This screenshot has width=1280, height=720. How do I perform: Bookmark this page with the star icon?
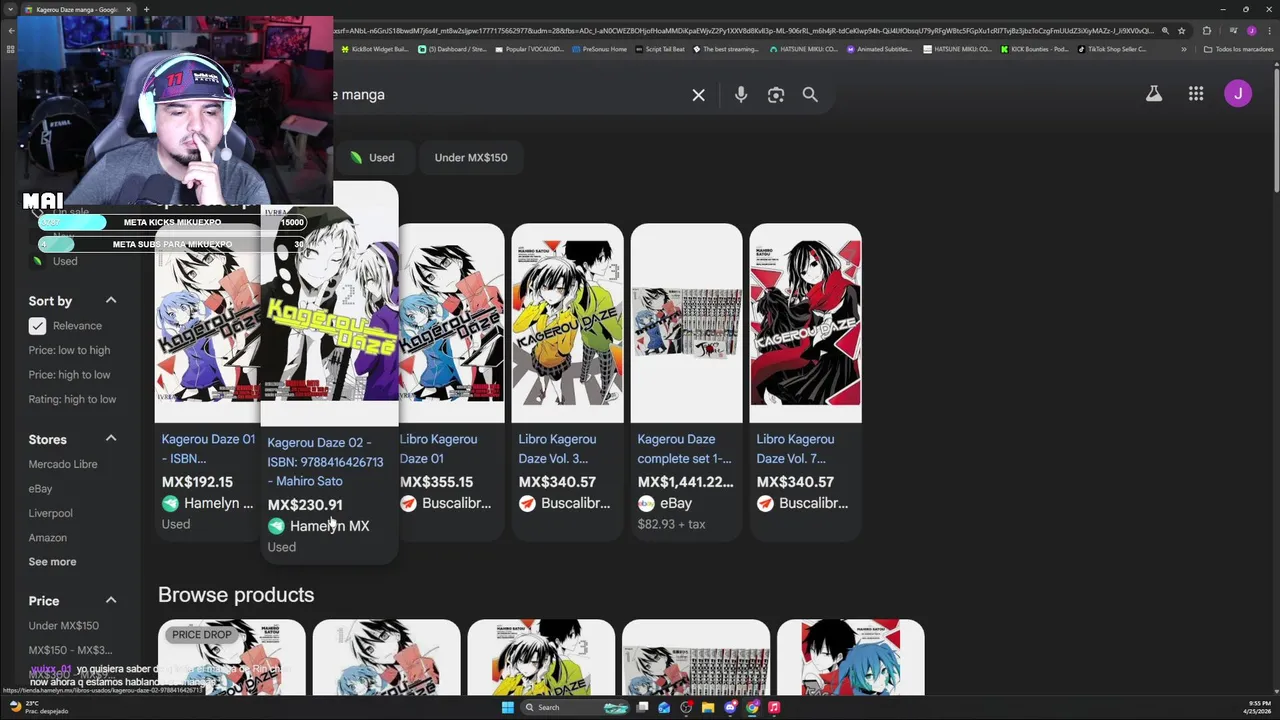coord(1181,31)
